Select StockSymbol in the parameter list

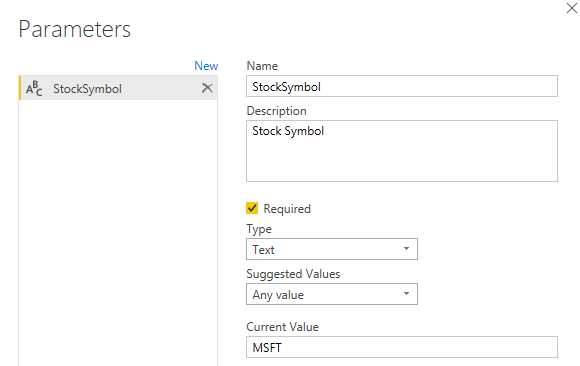118,88
